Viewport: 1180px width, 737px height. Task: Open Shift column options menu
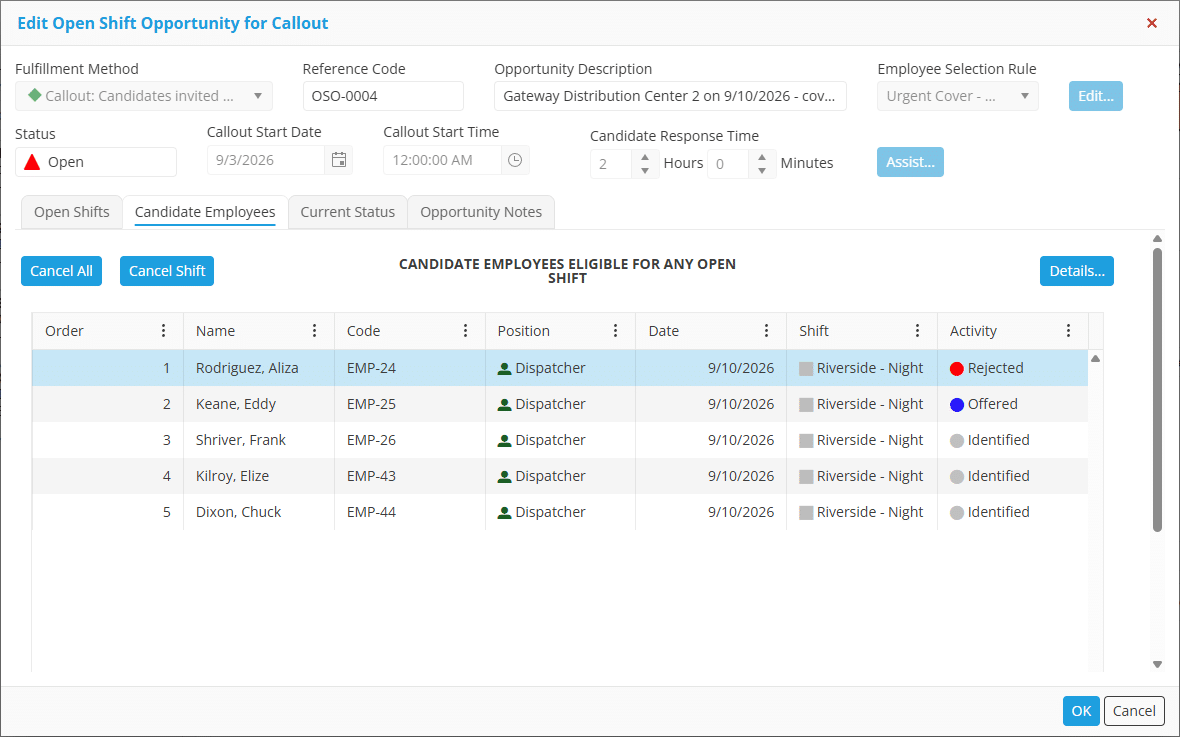[917, 330]
